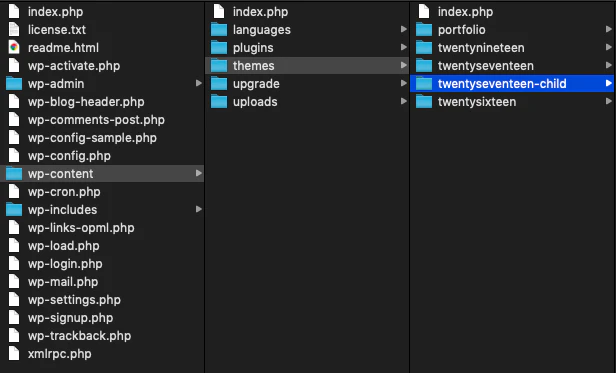Click the twentynineteen folder icon
616x373 pixels.
(x=424, y=48)
